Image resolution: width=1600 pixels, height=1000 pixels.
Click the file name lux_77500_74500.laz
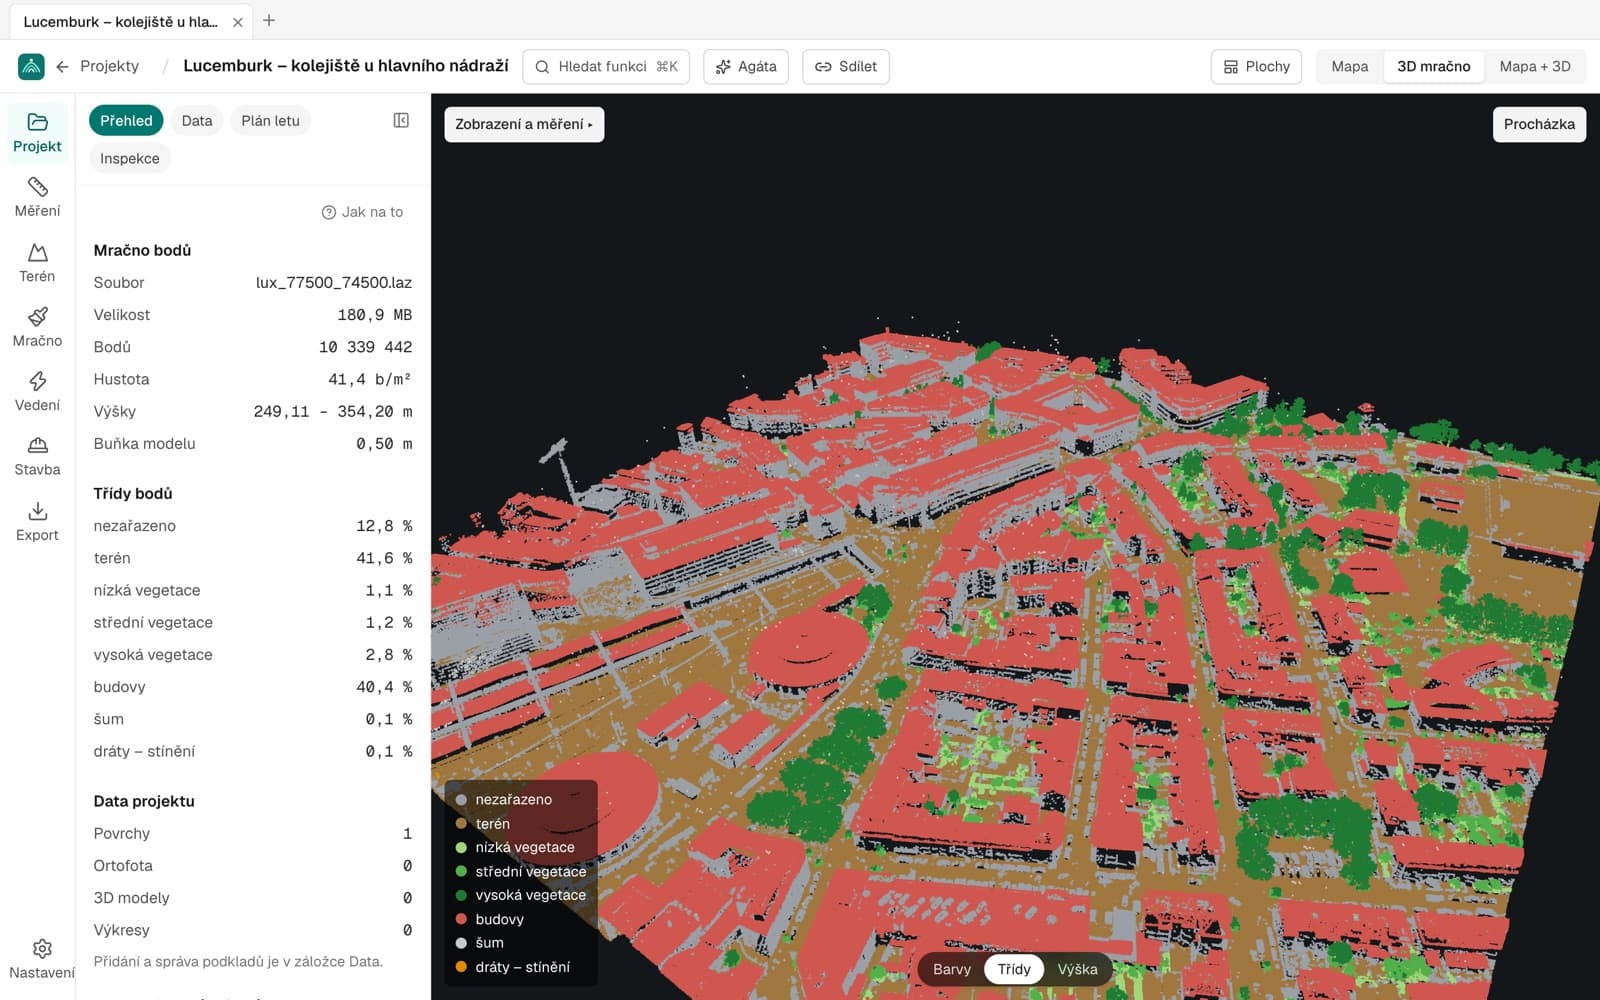(334, 283)
